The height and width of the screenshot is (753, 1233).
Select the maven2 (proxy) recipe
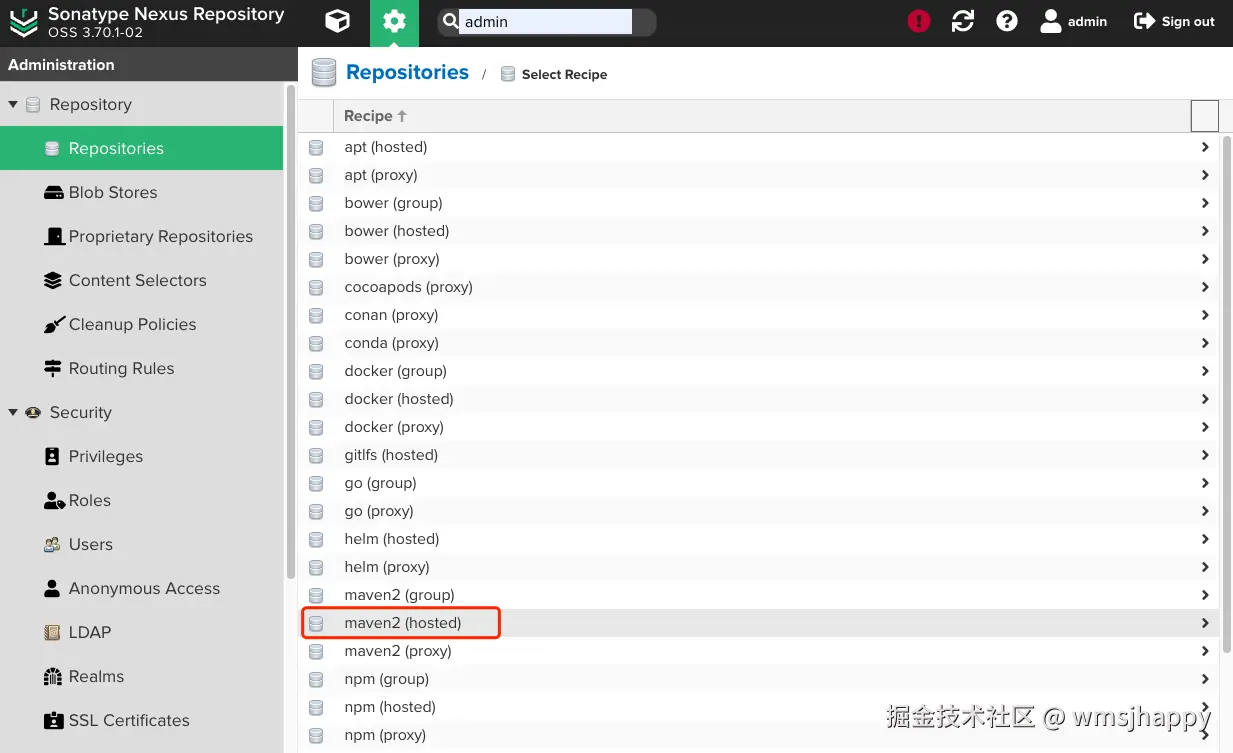(x=759, y=651)
